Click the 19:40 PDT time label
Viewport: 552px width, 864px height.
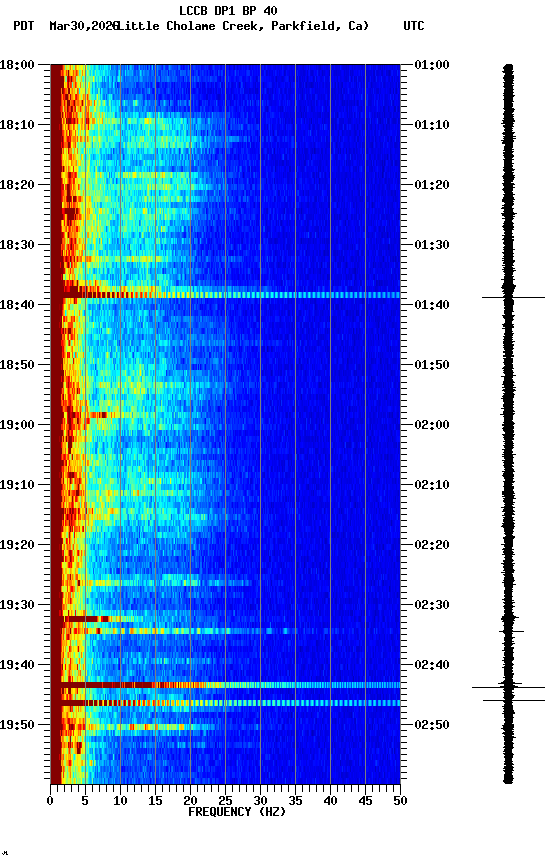coord(17,665)
